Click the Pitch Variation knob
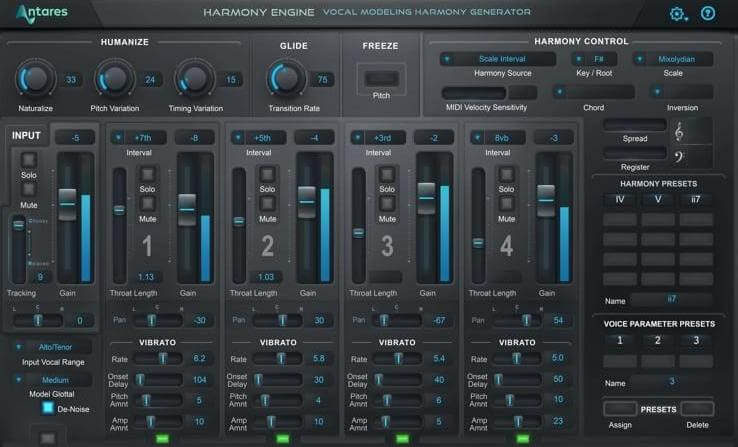The image size is (738, 447). pyautogui.click(x=114, y=78)
